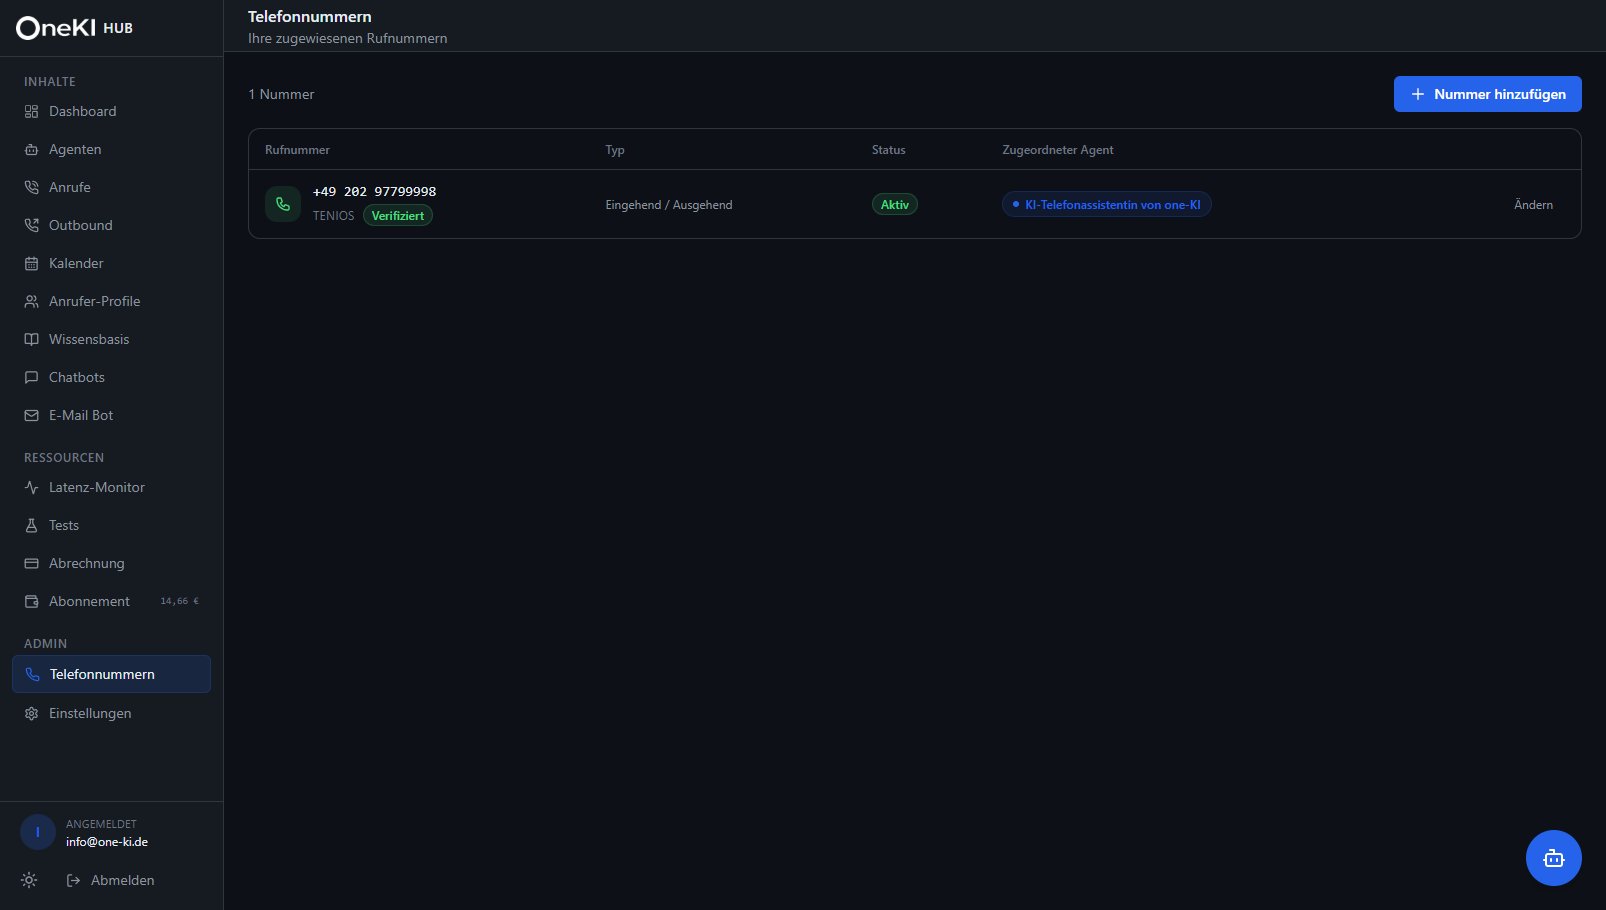Click Abmelden to log out
The height and width of the screenshot is (910, 1606).
pos(110,881)
